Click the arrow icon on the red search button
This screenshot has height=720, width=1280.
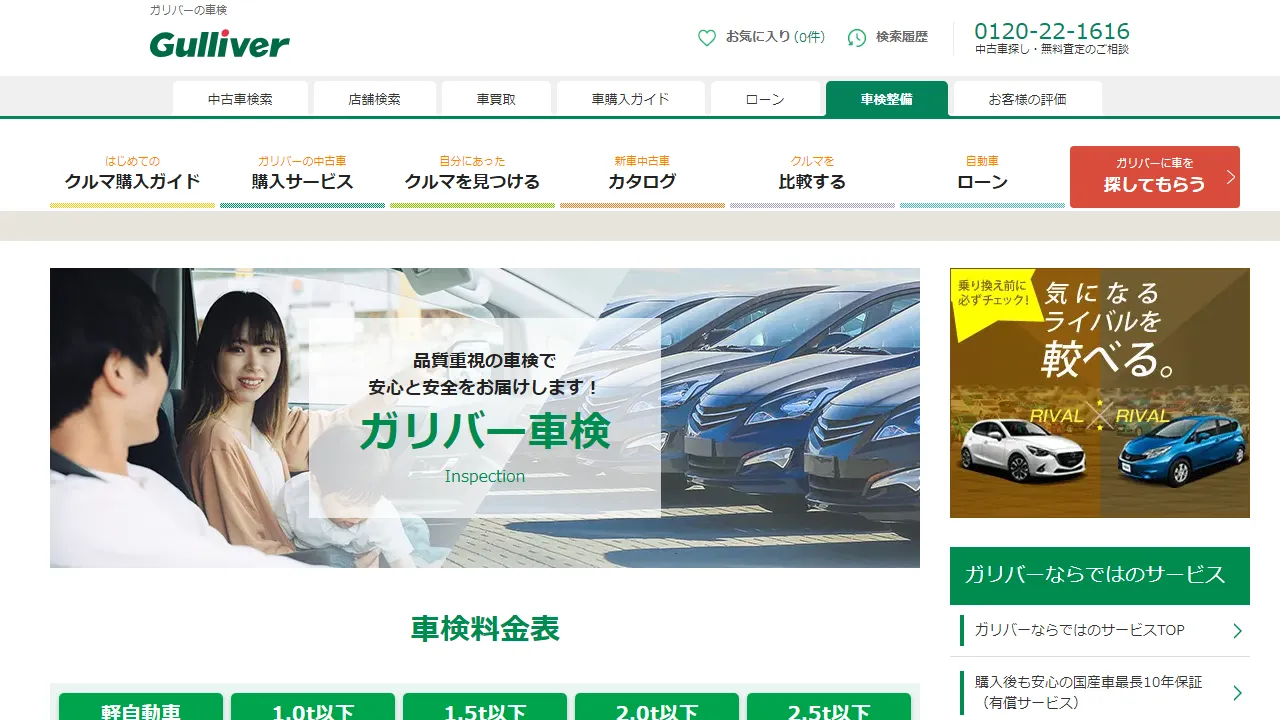(x=1230, y=177)
